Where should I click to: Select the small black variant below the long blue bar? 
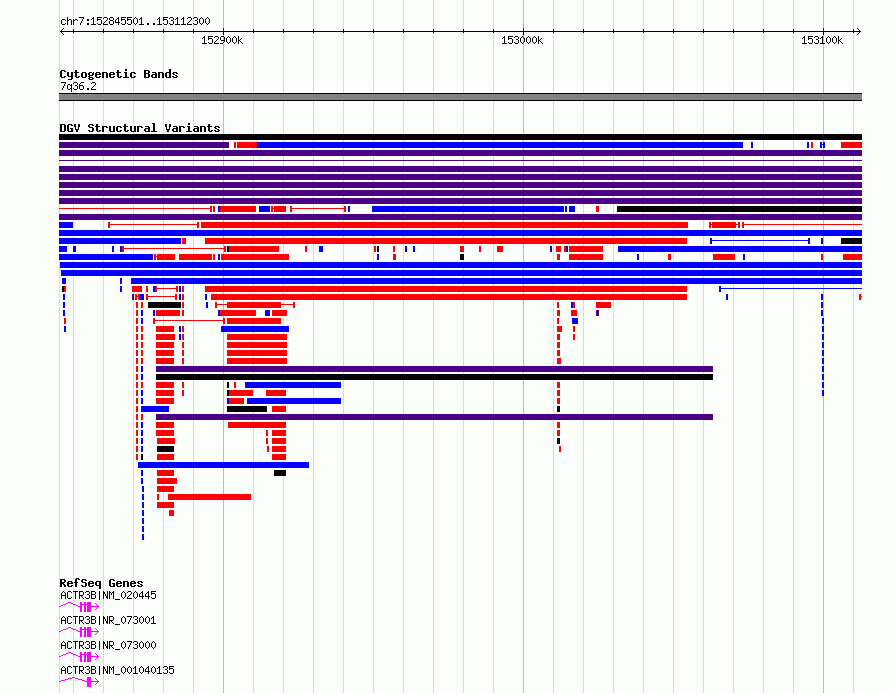[x=280, y=473]
